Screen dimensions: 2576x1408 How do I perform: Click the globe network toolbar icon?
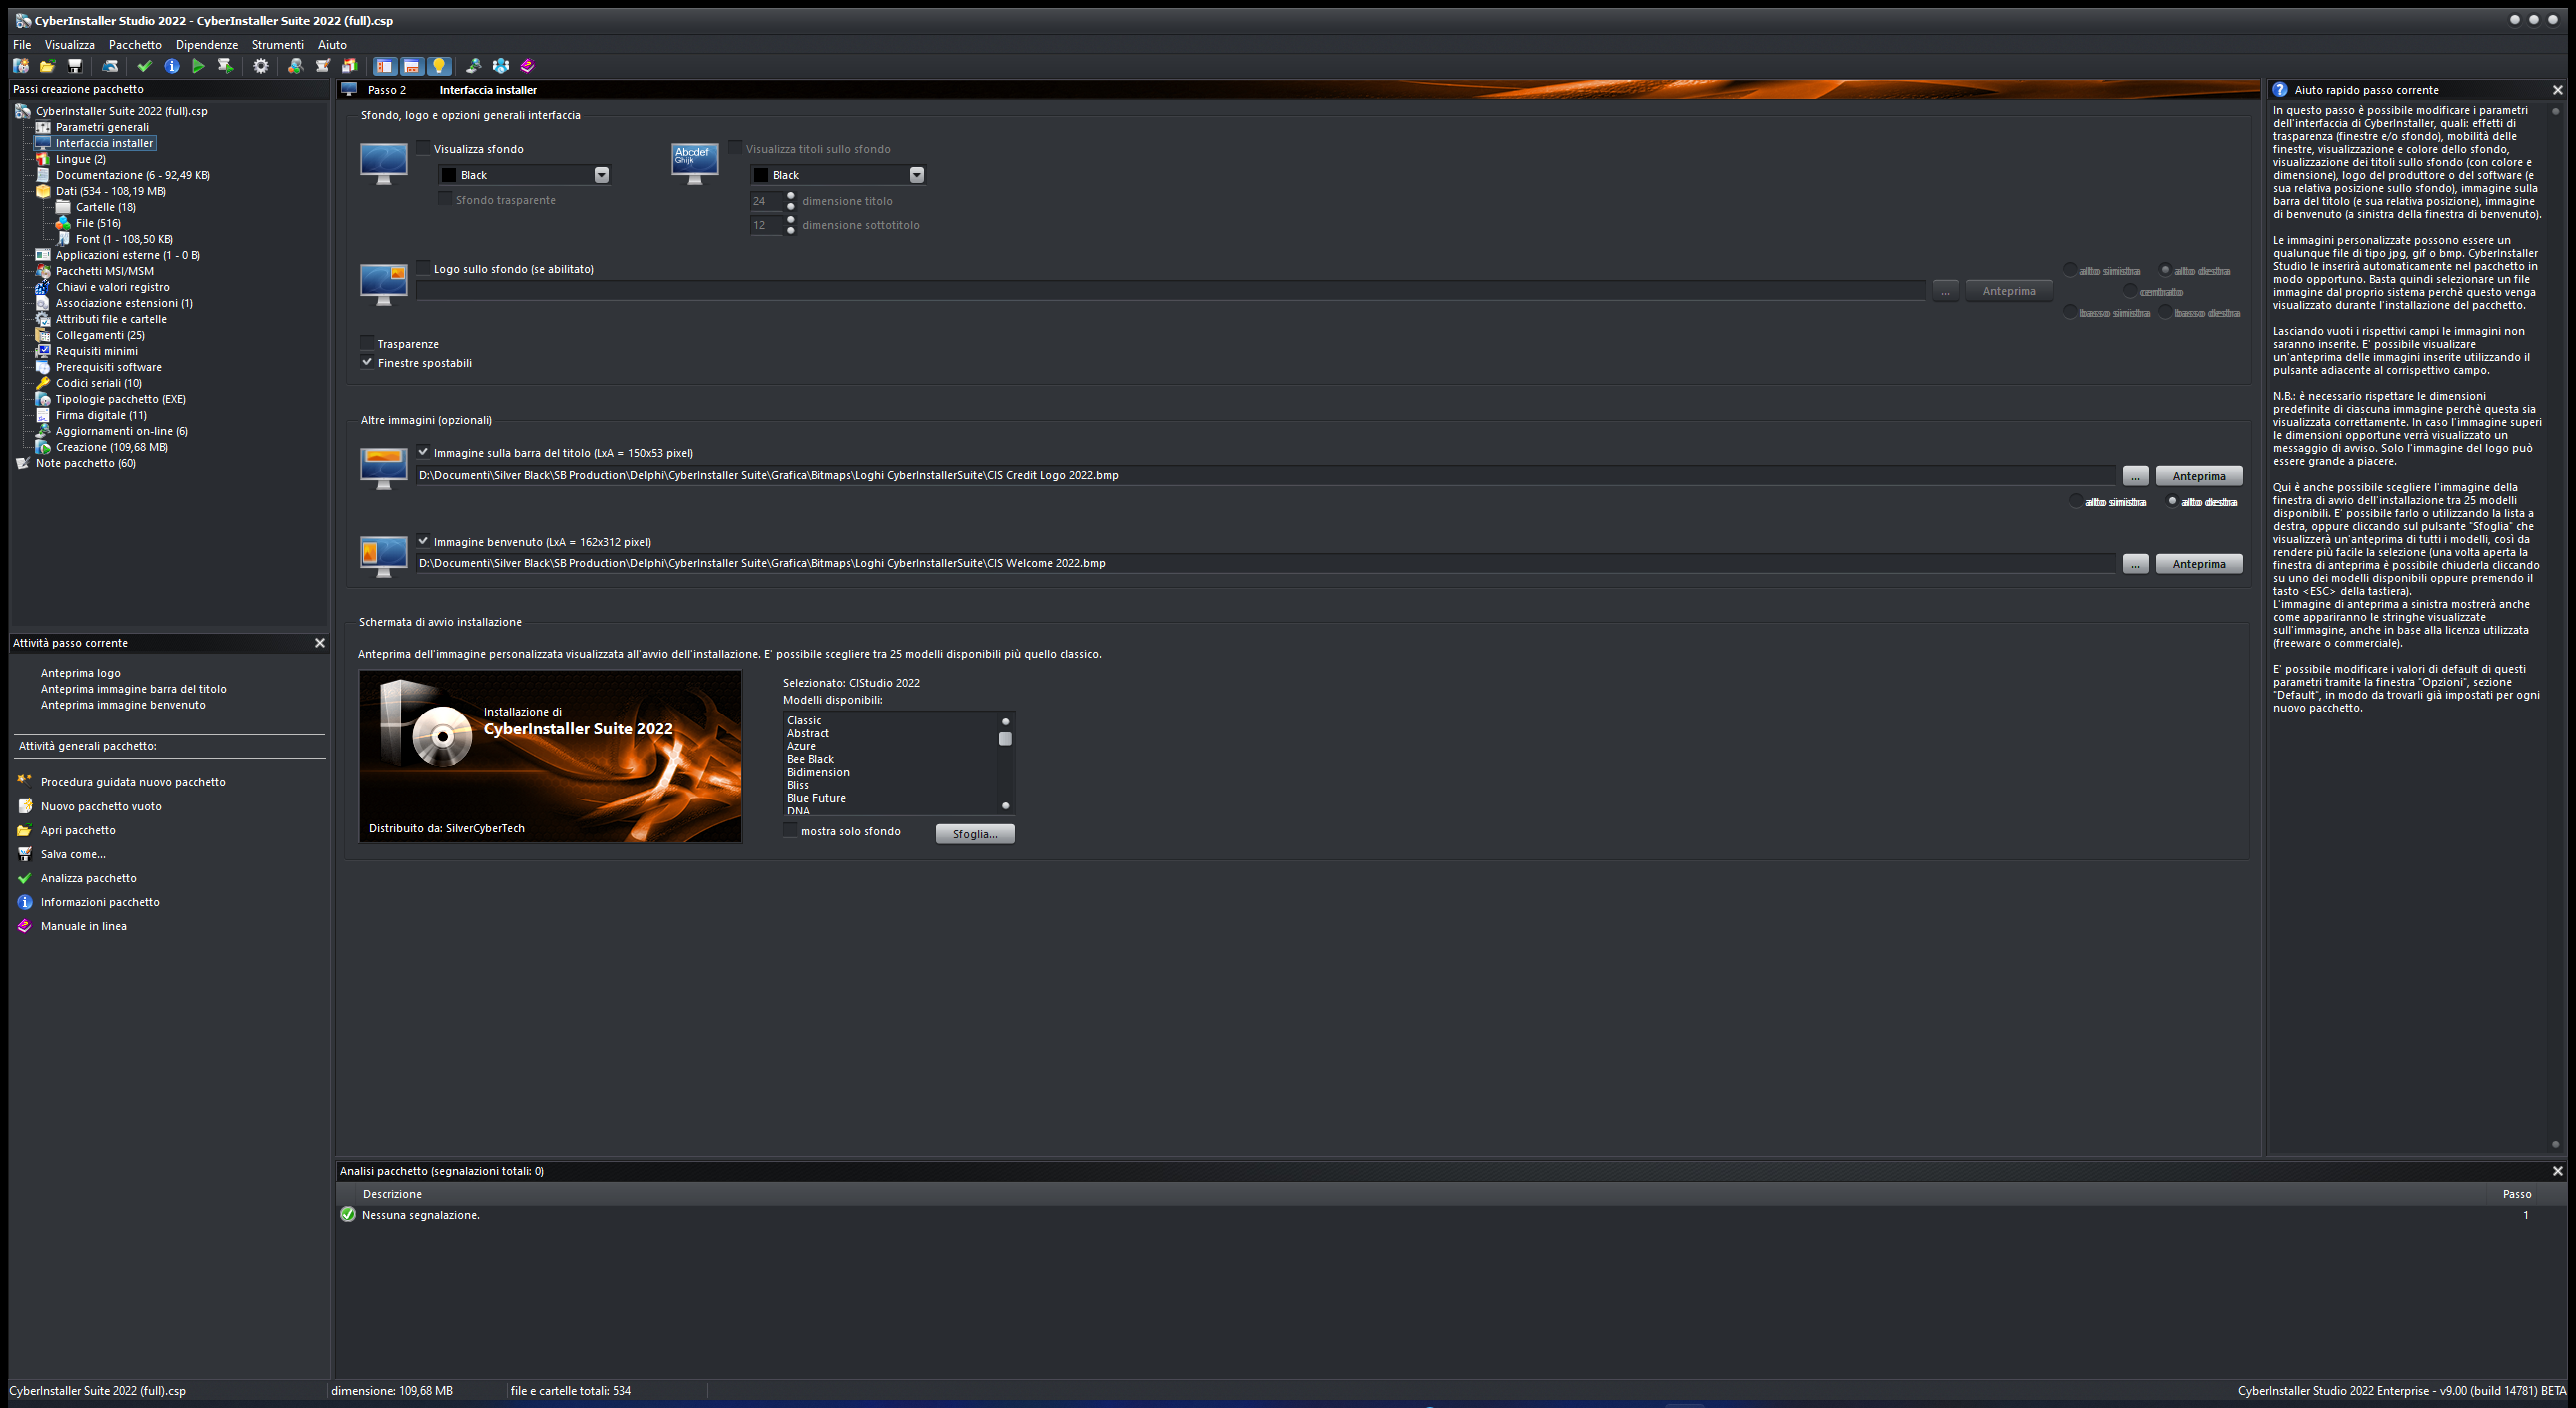(x=474, y=66)
